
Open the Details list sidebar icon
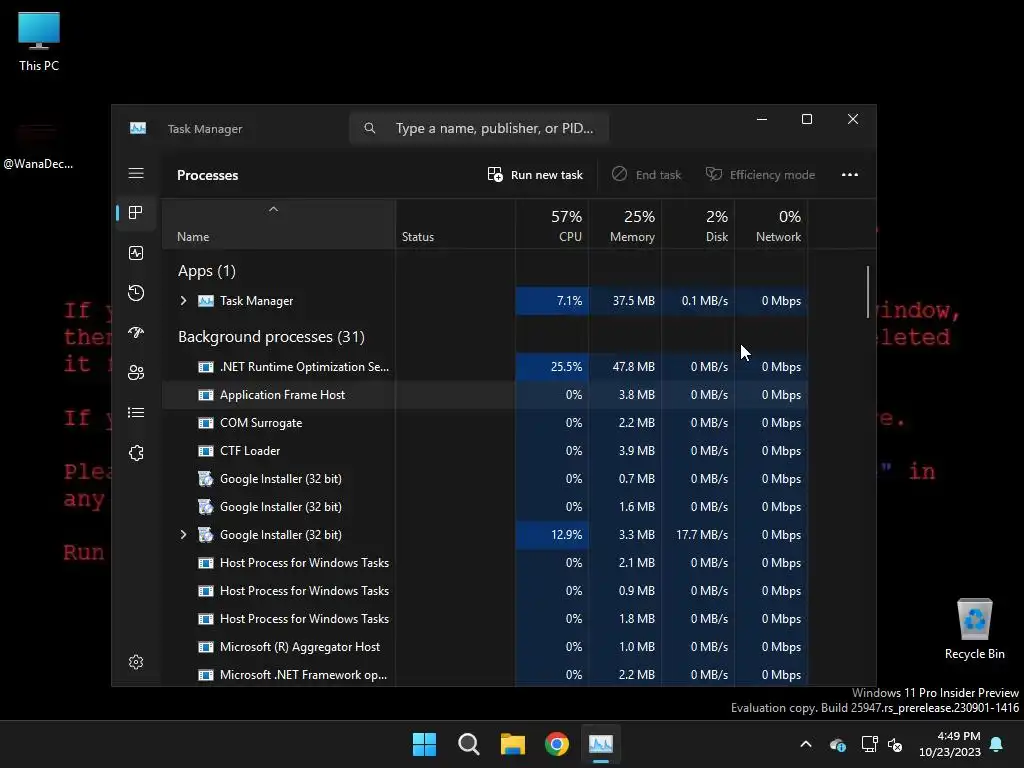click(x=136, y=413)
